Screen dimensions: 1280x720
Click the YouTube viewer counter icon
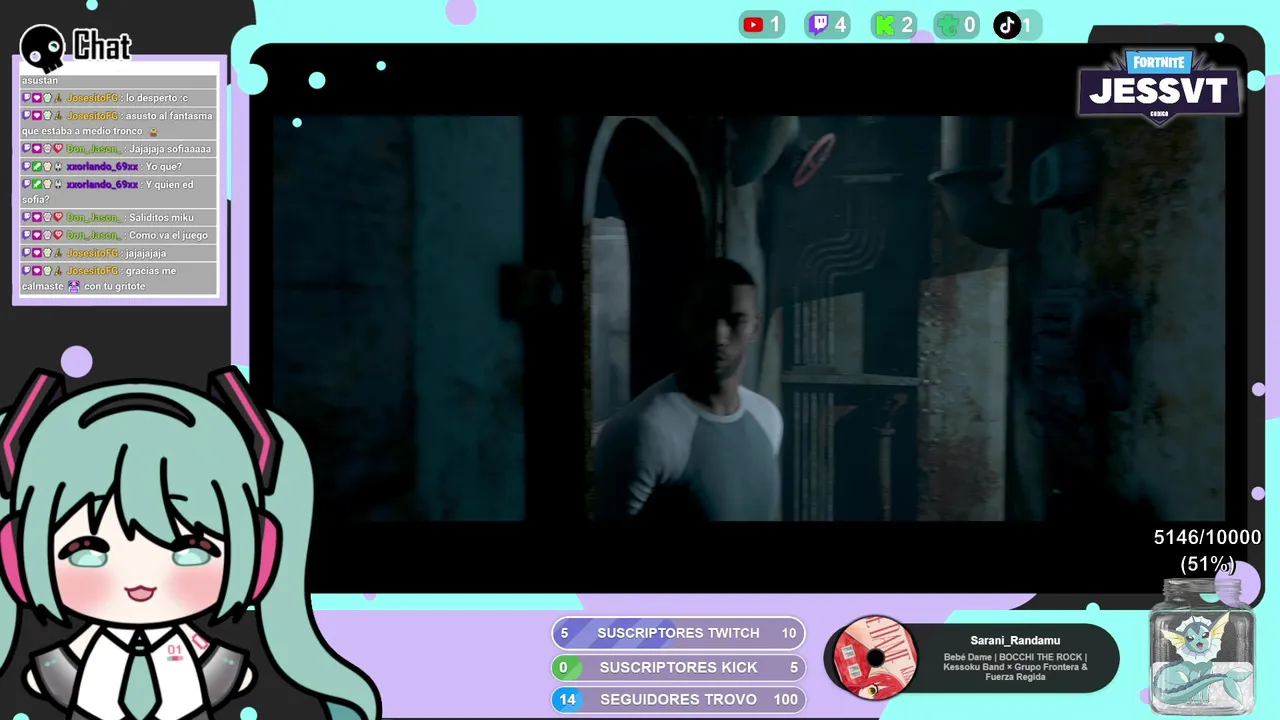[753, 25]
